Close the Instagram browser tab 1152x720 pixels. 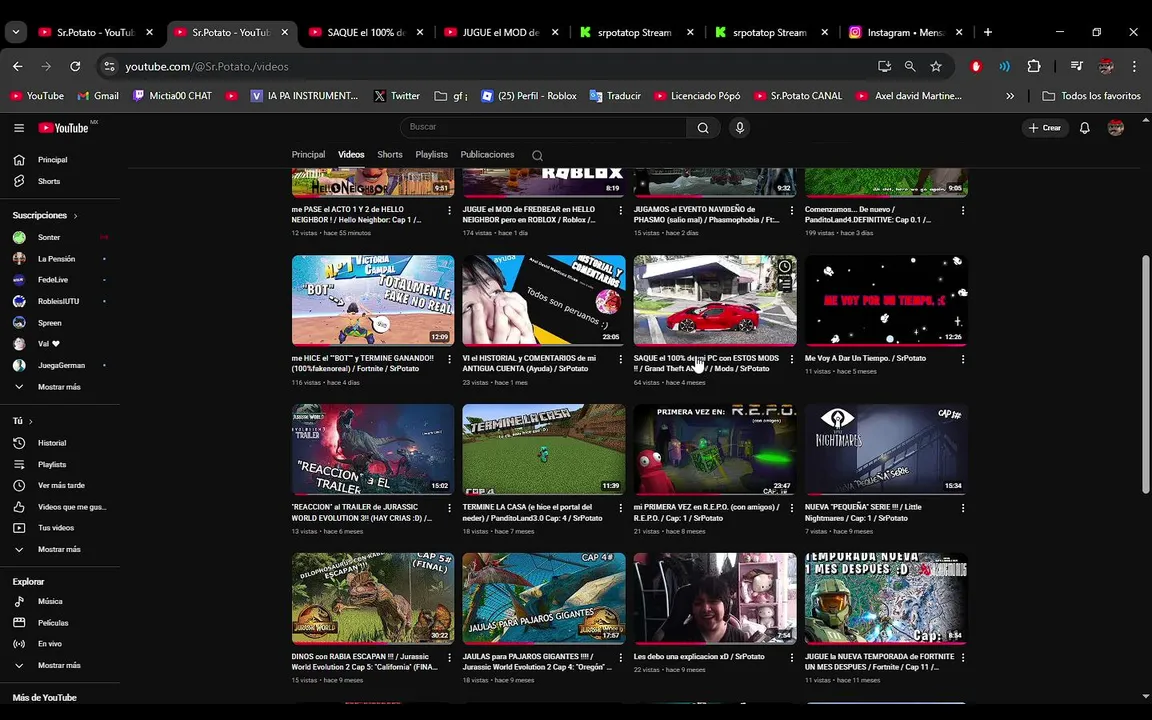(959, 32)
